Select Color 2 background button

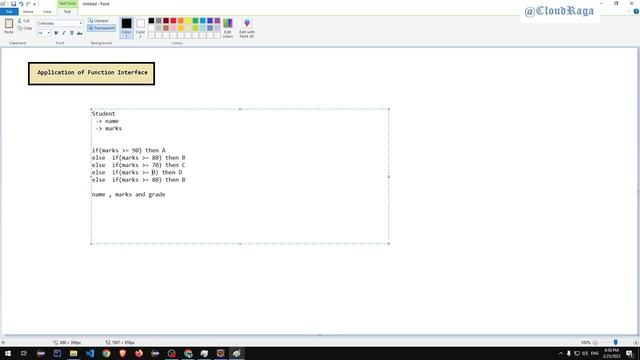(140, 28)
